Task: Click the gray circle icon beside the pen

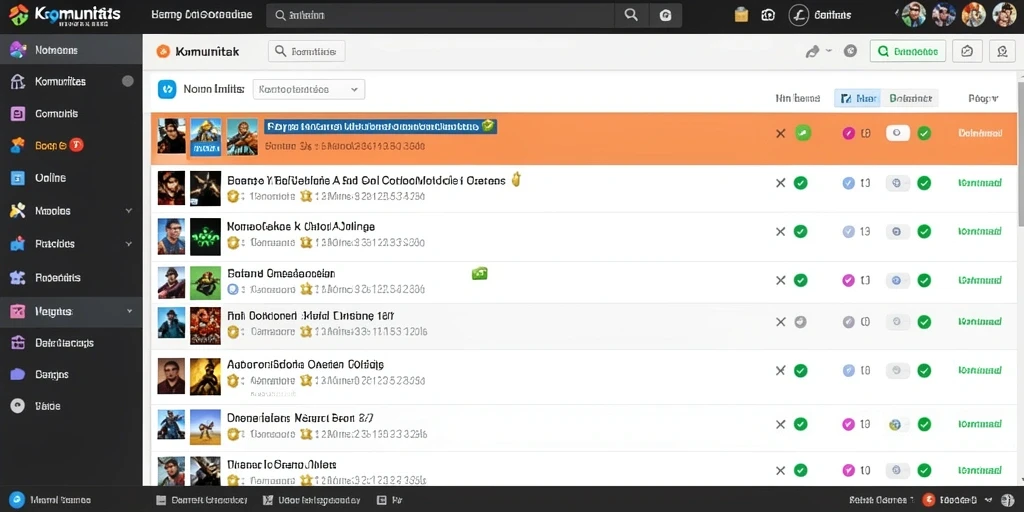Action: point(850,51)
